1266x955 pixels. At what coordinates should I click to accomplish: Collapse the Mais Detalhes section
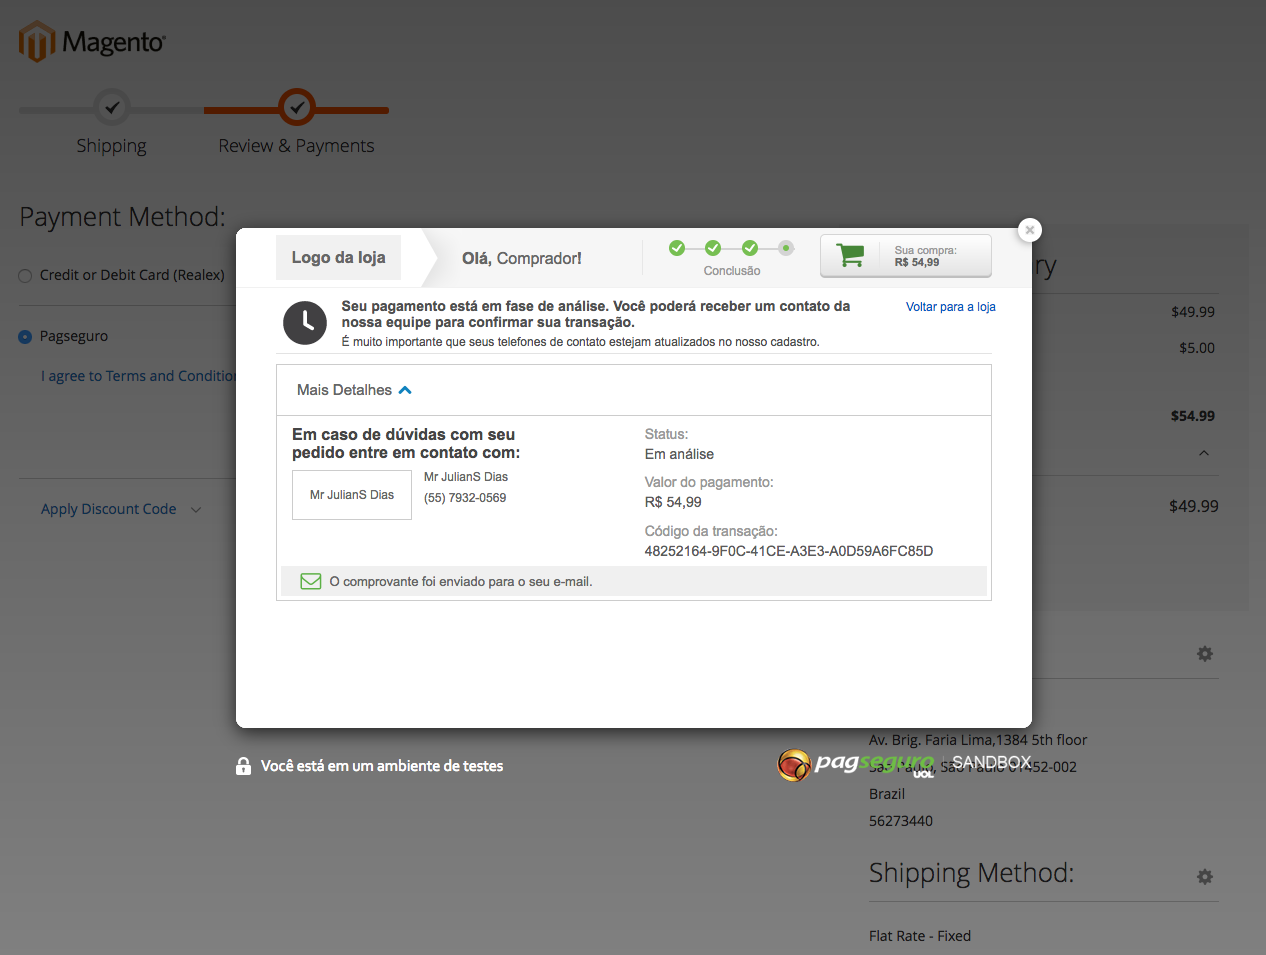(x=354, y=390)
